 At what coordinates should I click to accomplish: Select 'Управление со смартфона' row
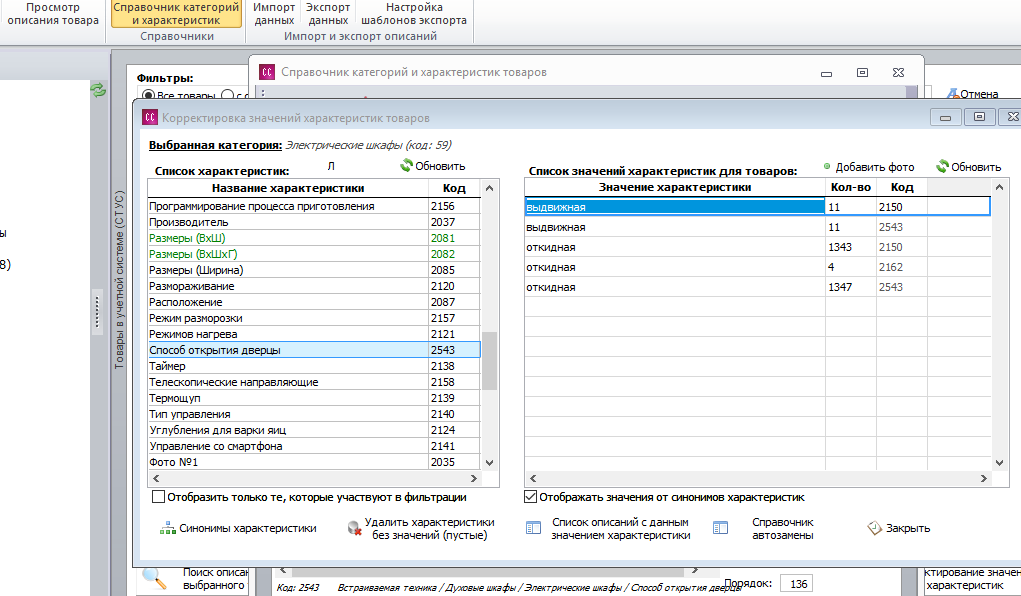pos(314,446)
